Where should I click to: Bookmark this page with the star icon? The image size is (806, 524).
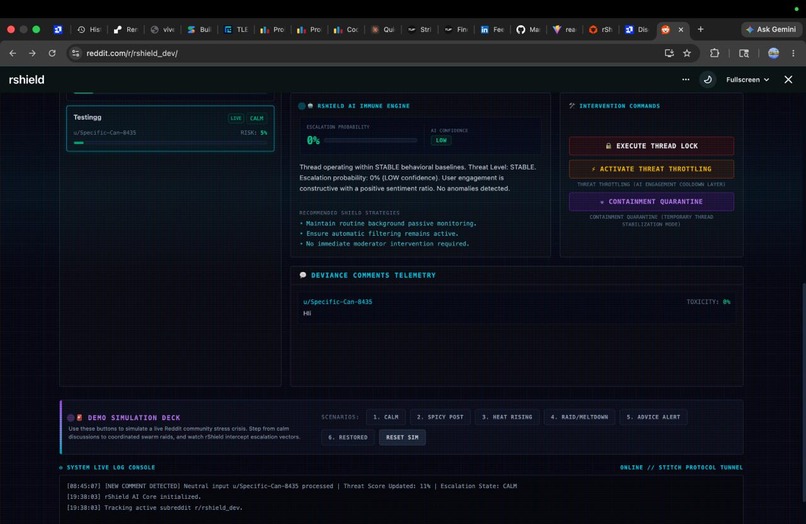tap(687, 53)
